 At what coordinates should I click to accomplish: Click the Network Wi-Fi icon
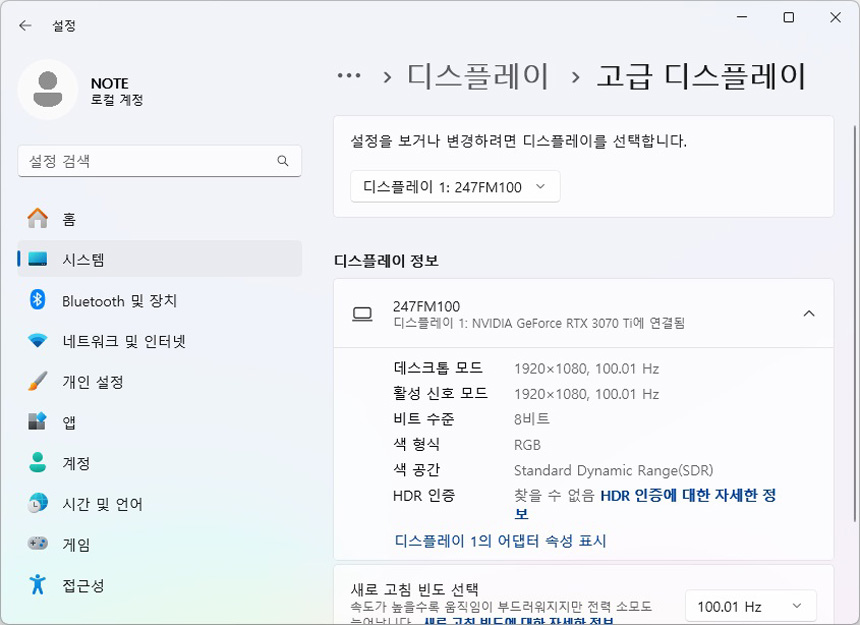[x=38, y=341]
